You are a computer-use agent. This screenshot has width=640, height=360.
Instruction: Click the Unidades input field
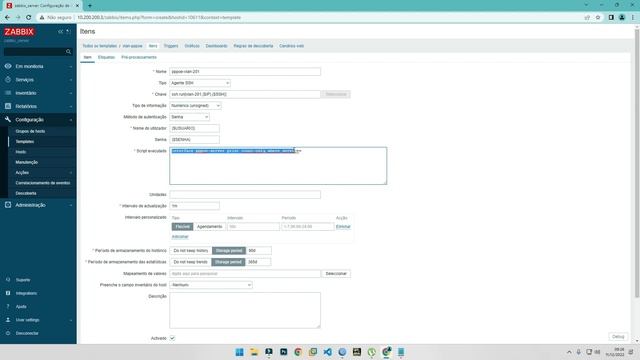[x=245, y=195]
